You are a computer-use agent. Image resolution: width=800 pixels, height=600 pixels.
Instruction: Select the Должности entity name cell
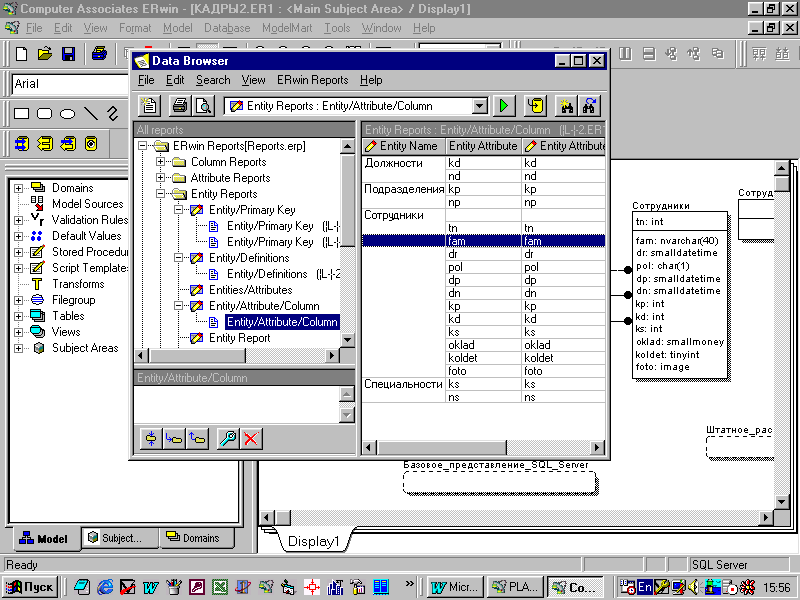click(404, 163)
